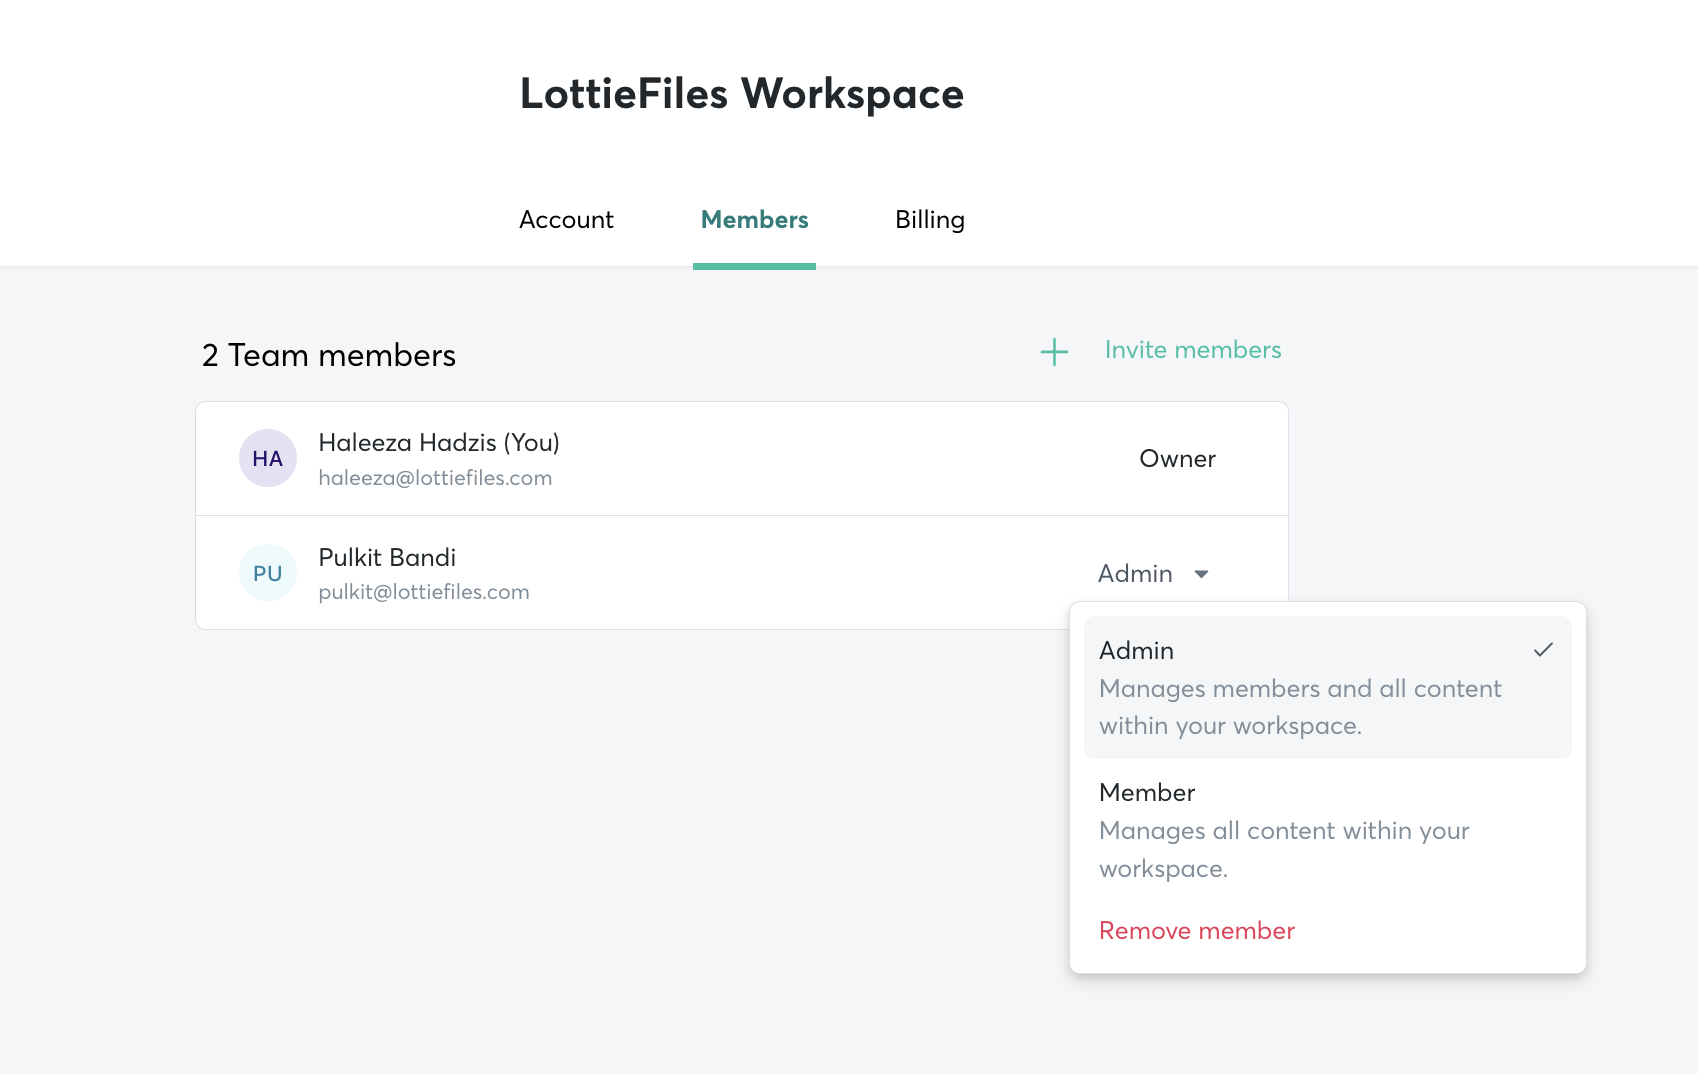The height and width of the screenshot is (1074, 1698).
Task: Click the haleeza@lottiefiles.com email address
Action: 435,478
